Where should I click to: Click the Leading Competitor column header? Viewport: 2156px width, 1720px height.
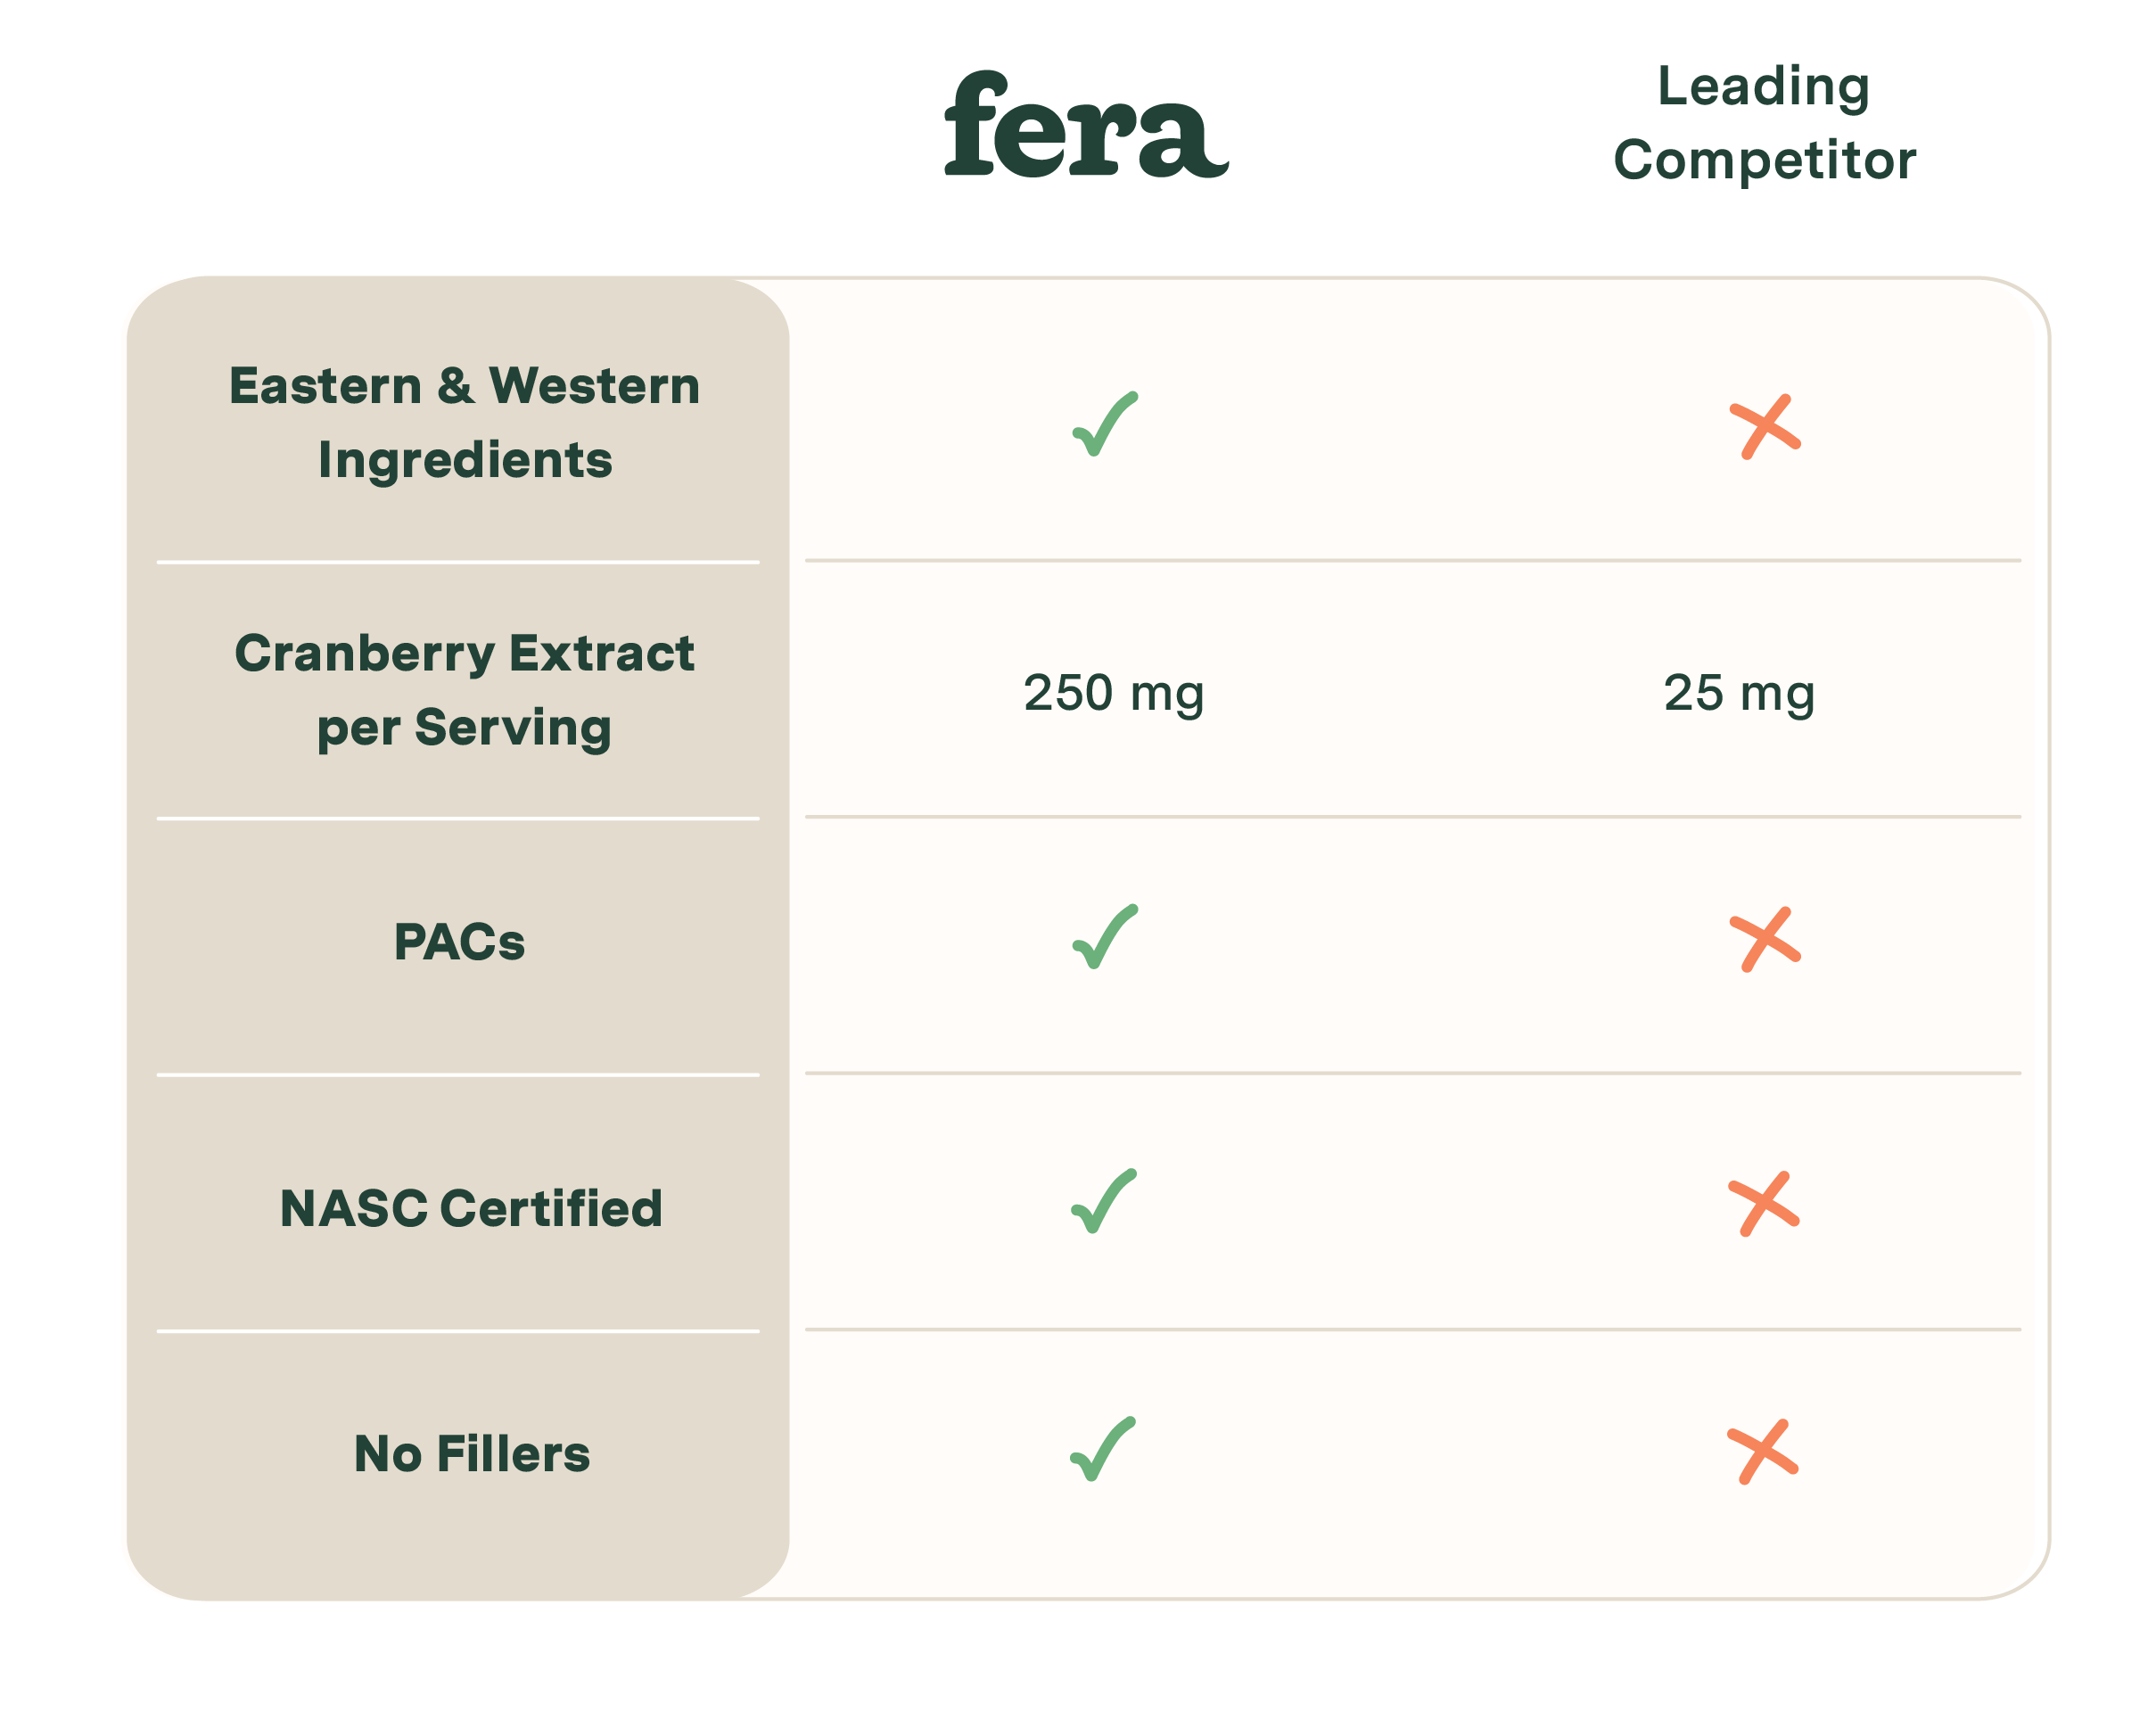[1764, 123]
